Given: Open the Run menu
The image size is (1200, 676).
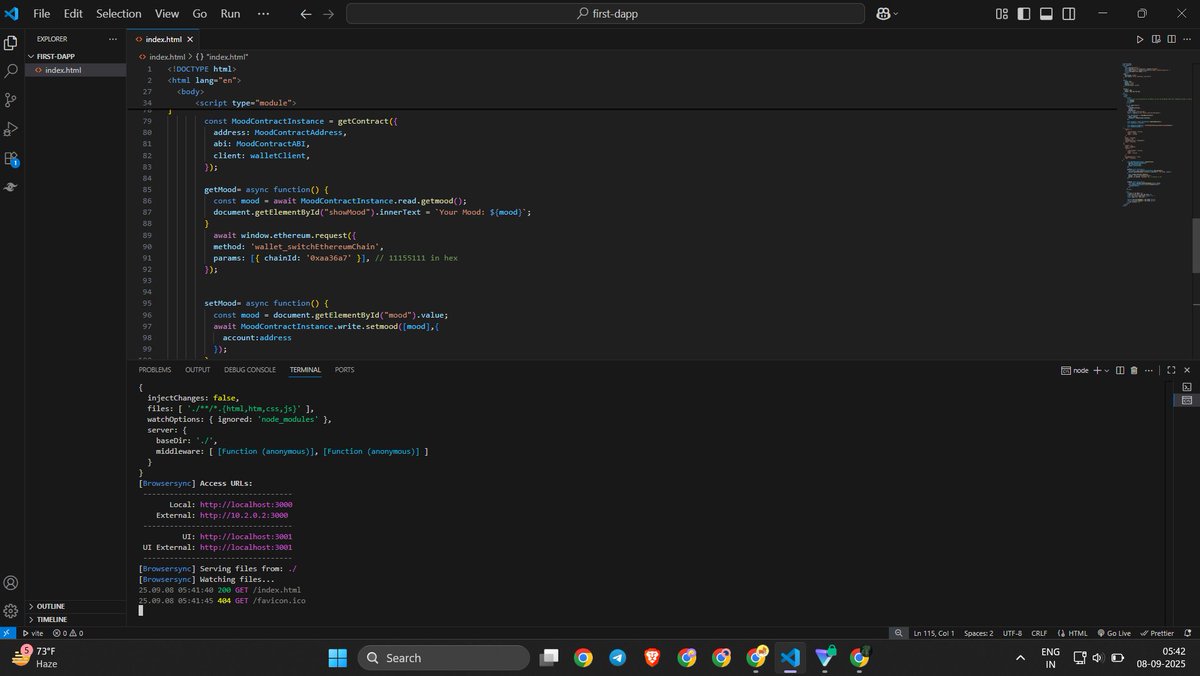Looking at the screenshot, I should pyautogui.click(x=230, y=14).
